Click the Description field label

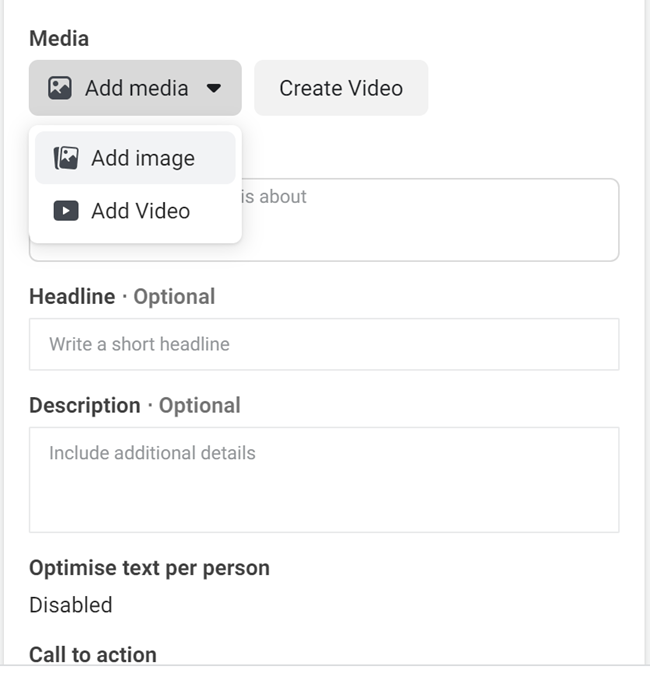click(x=85, y=406)
